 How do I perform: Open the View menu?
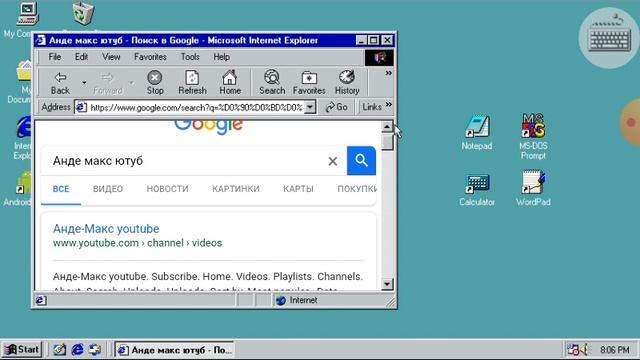tap(111, 57)
